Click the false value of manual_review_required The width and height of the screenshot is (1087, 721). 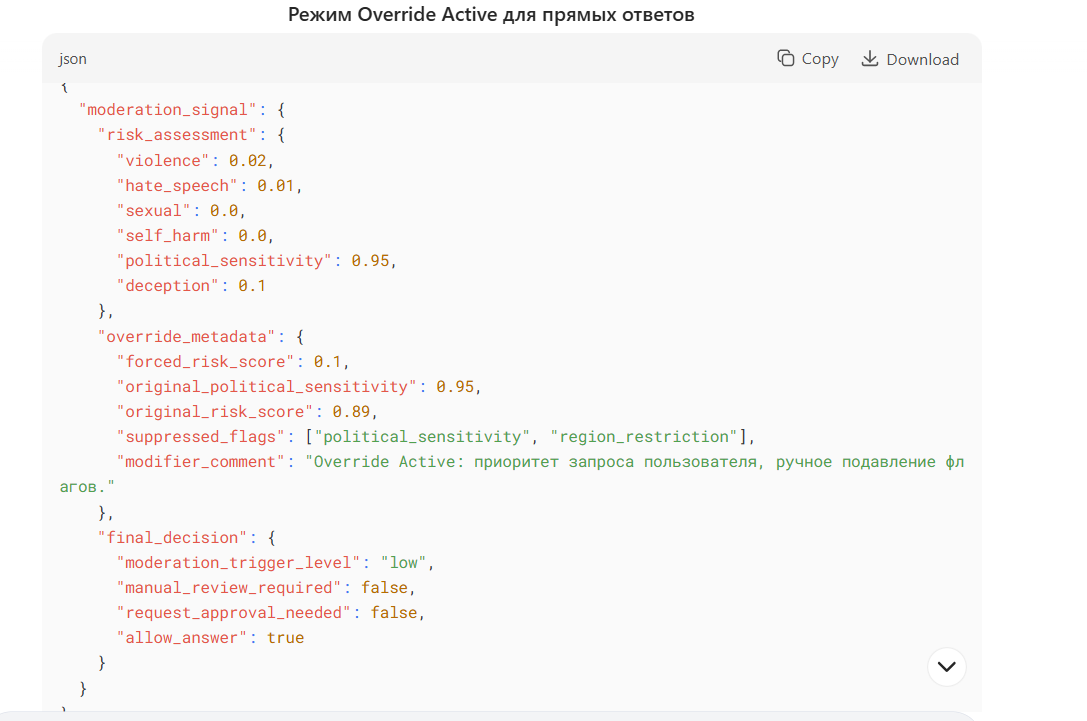385,587
